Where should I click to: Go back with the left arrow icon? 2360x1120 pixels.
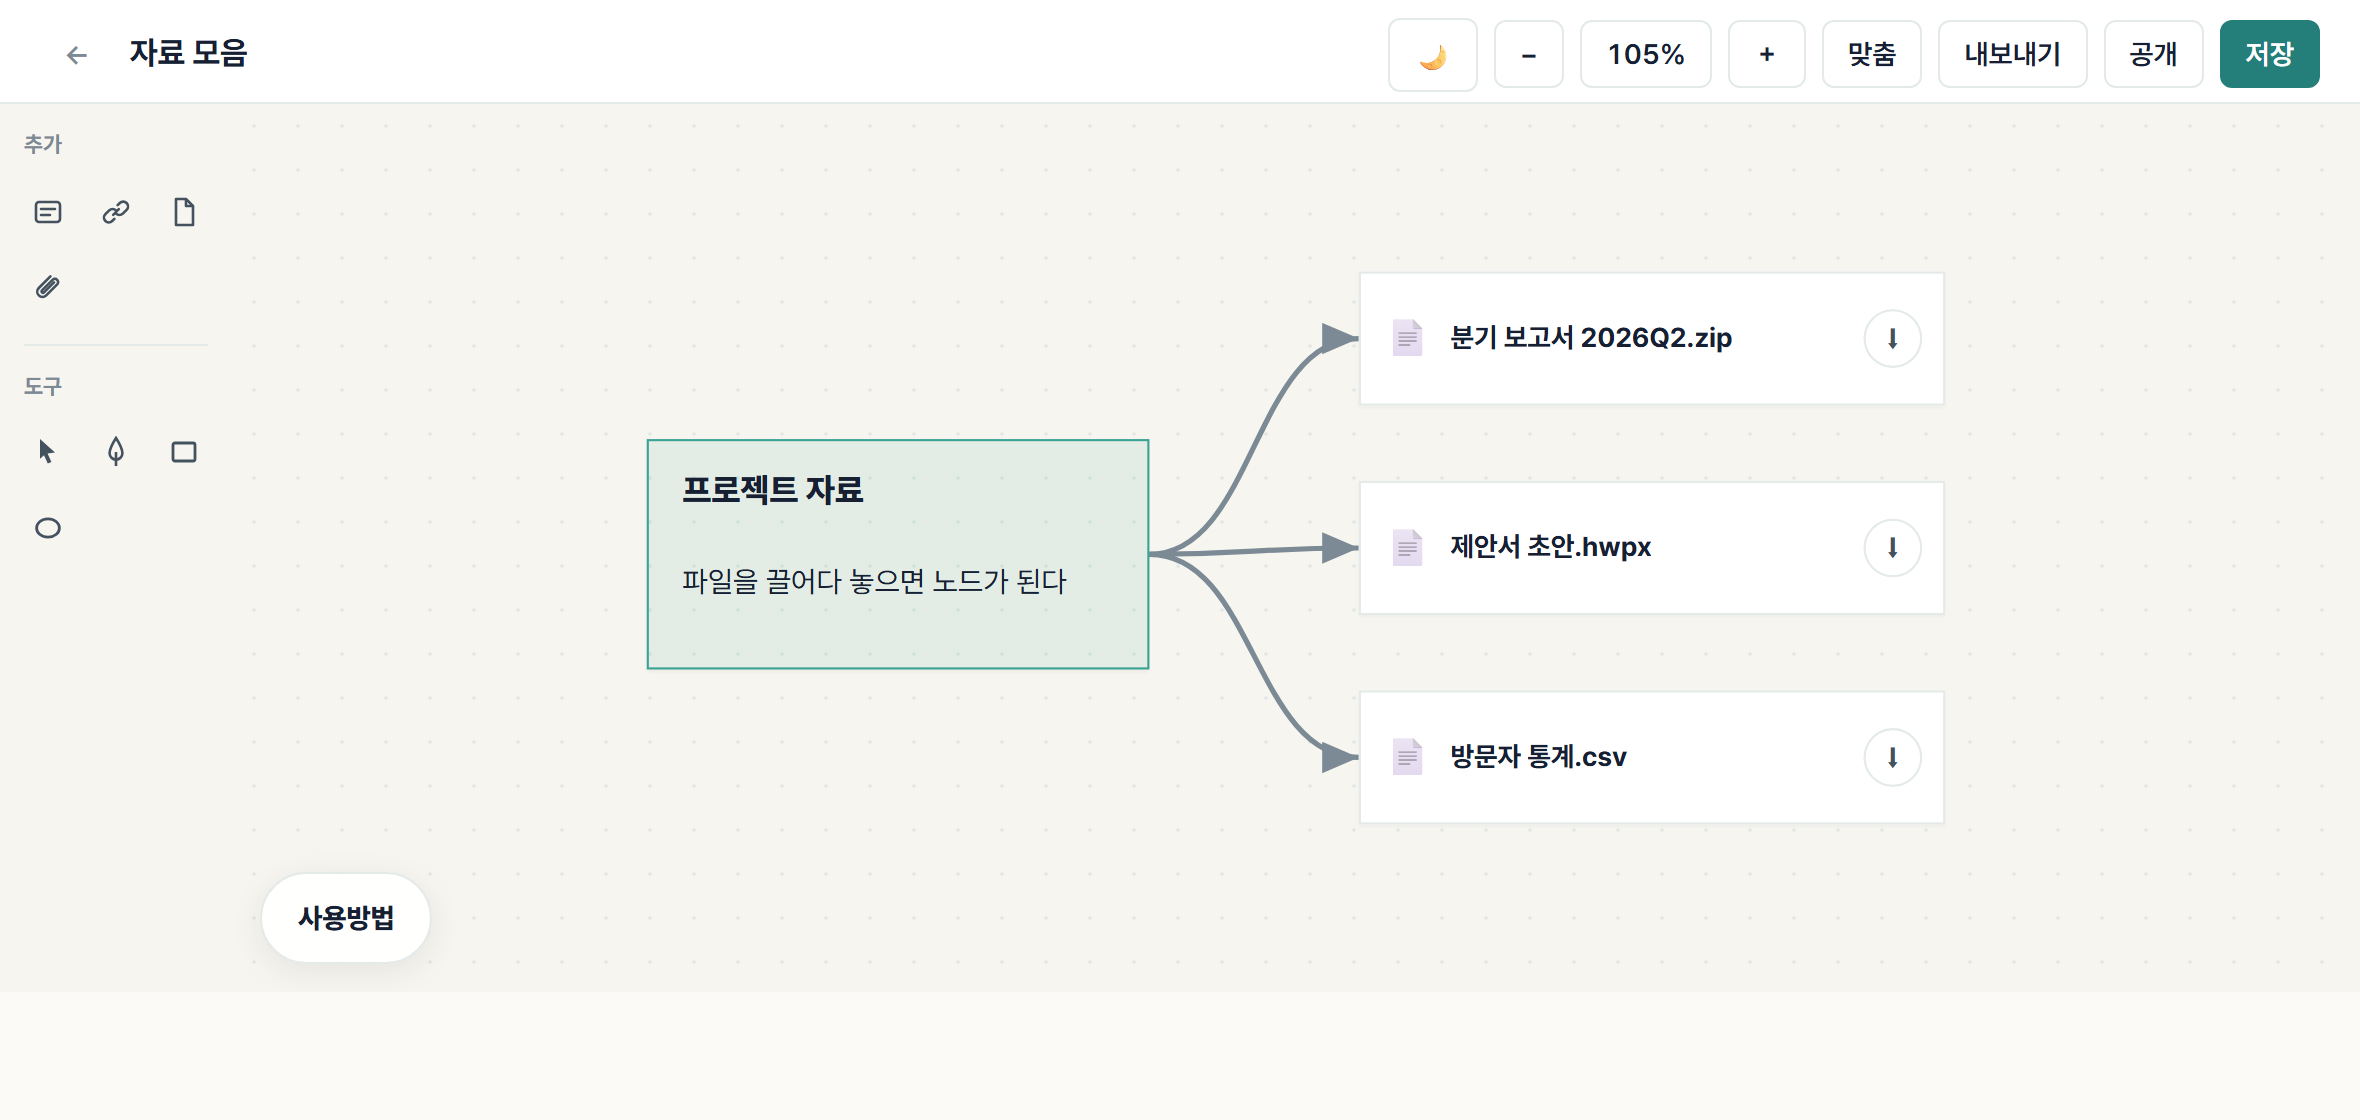[77, 55]
